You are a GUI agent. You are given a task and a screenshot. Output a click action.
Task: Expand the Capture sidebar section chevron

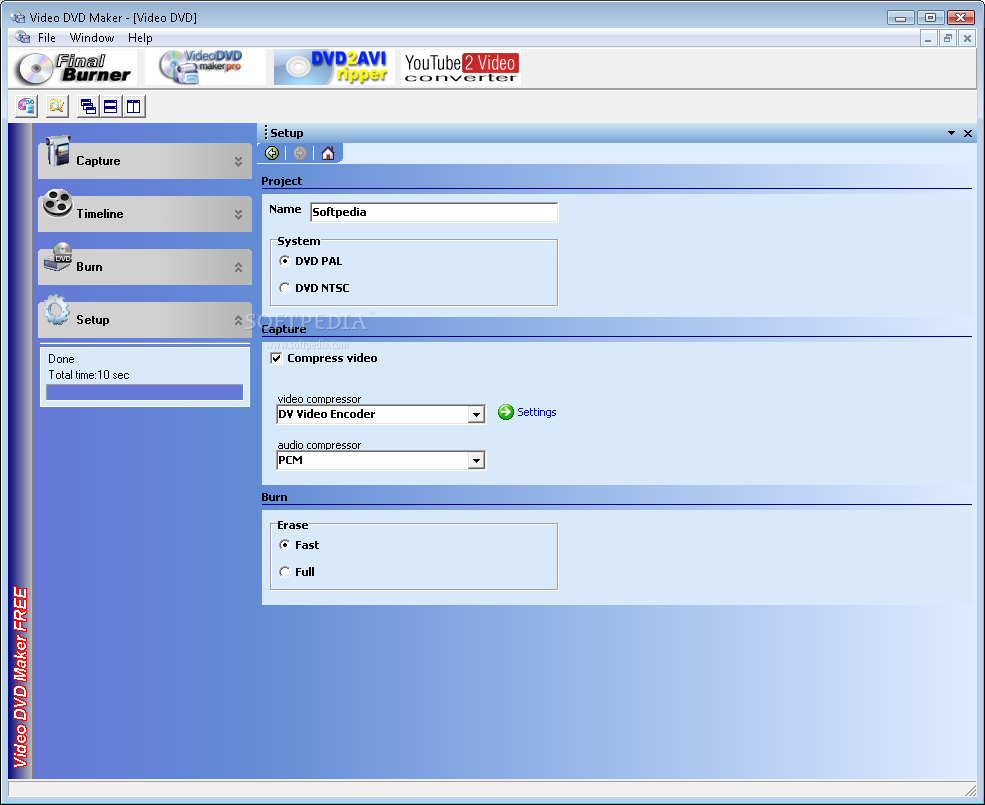pos(239,162)
